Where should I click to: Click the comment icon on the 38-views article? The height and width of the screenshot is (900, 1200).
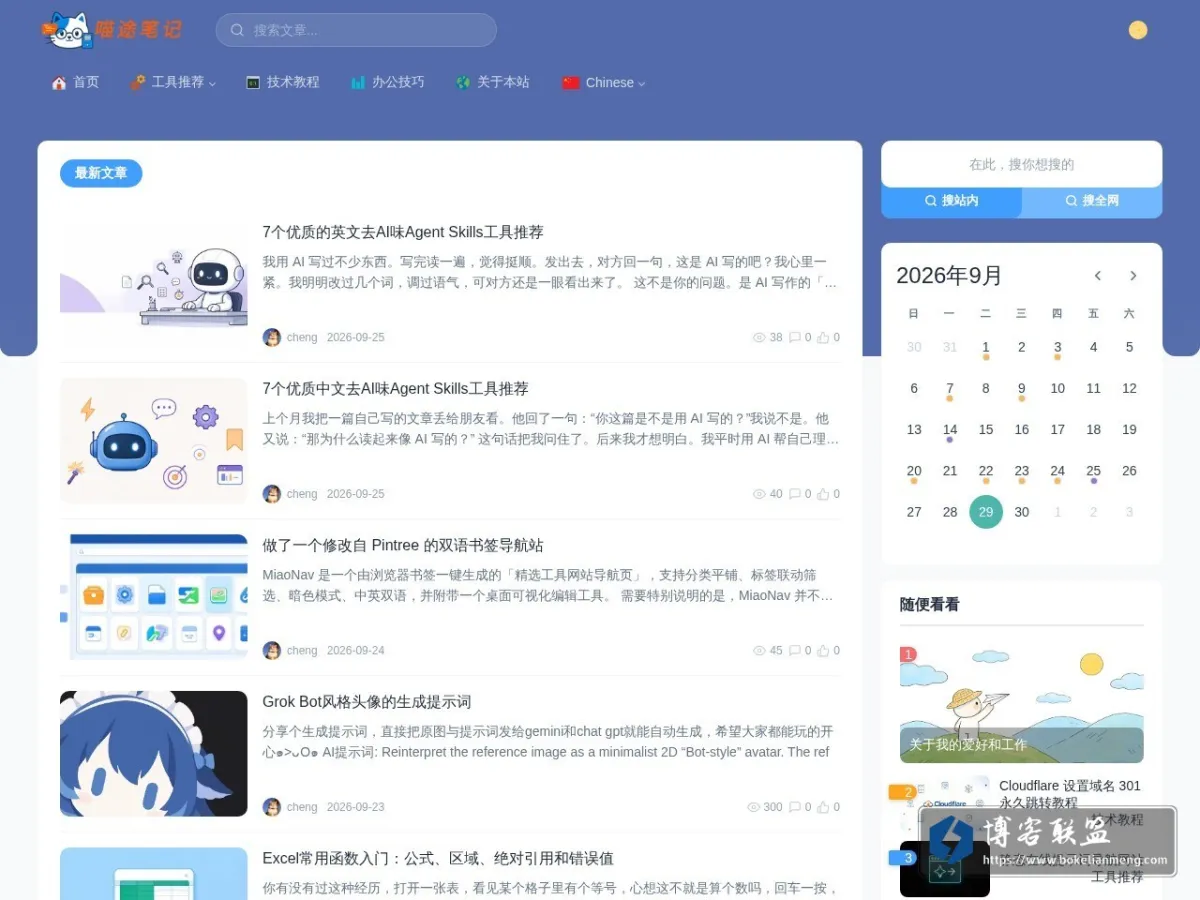tap(795, 338)
